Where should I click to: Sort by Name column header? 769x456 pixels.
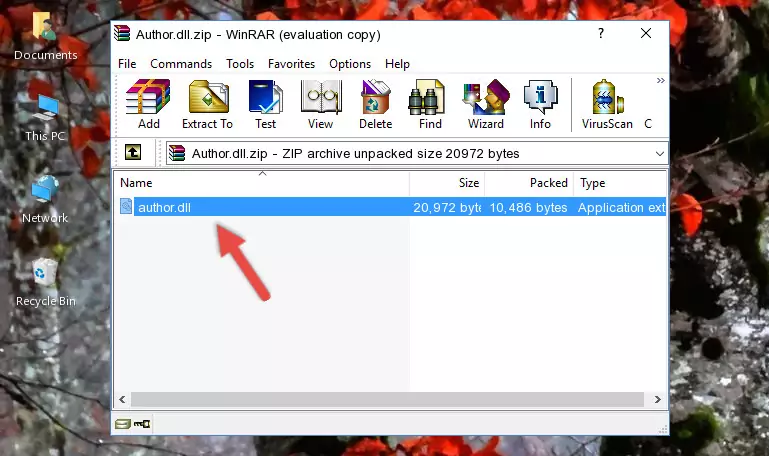[x=262, y=183]
